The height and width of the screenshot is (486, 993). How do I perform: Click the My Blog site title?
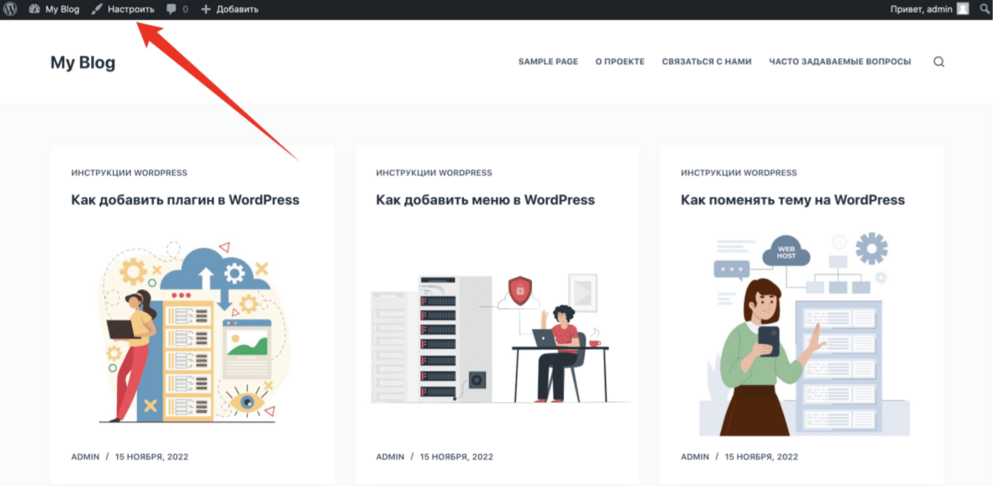pos(83,63)
